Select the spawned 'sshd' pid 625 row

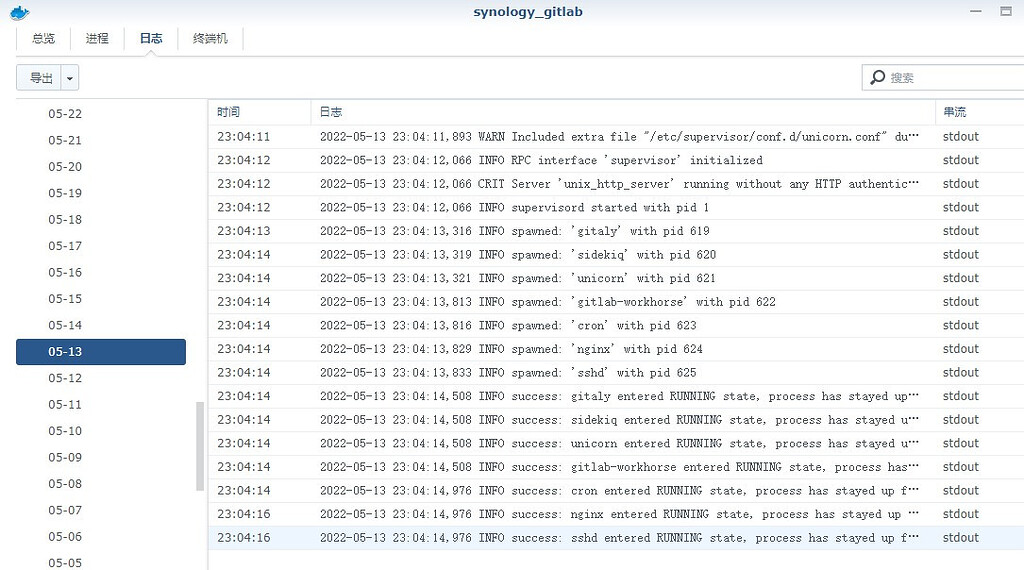[x=616, y=372]
